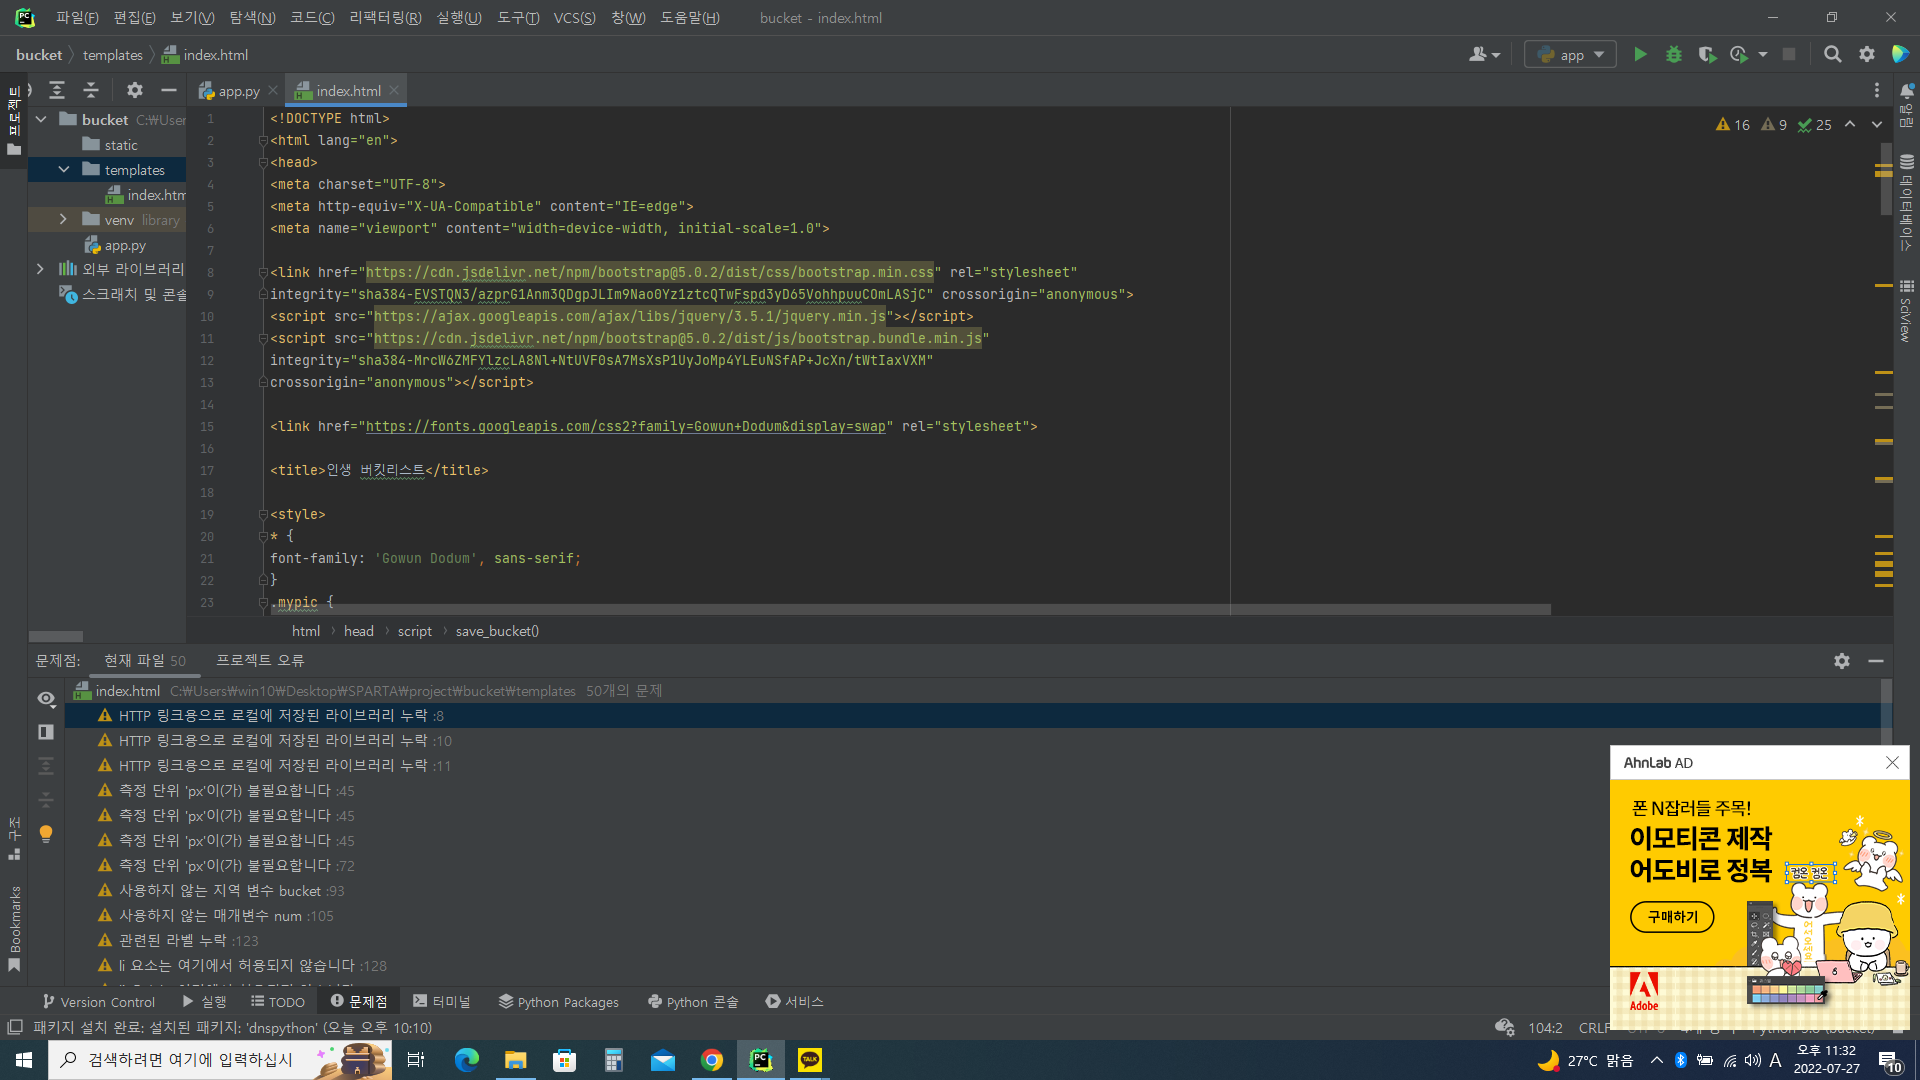Image resolution: width=1920 pixels, height=1080 pixels.
Task: Open editor tabs more options menu
Action: coord(1877,90)
